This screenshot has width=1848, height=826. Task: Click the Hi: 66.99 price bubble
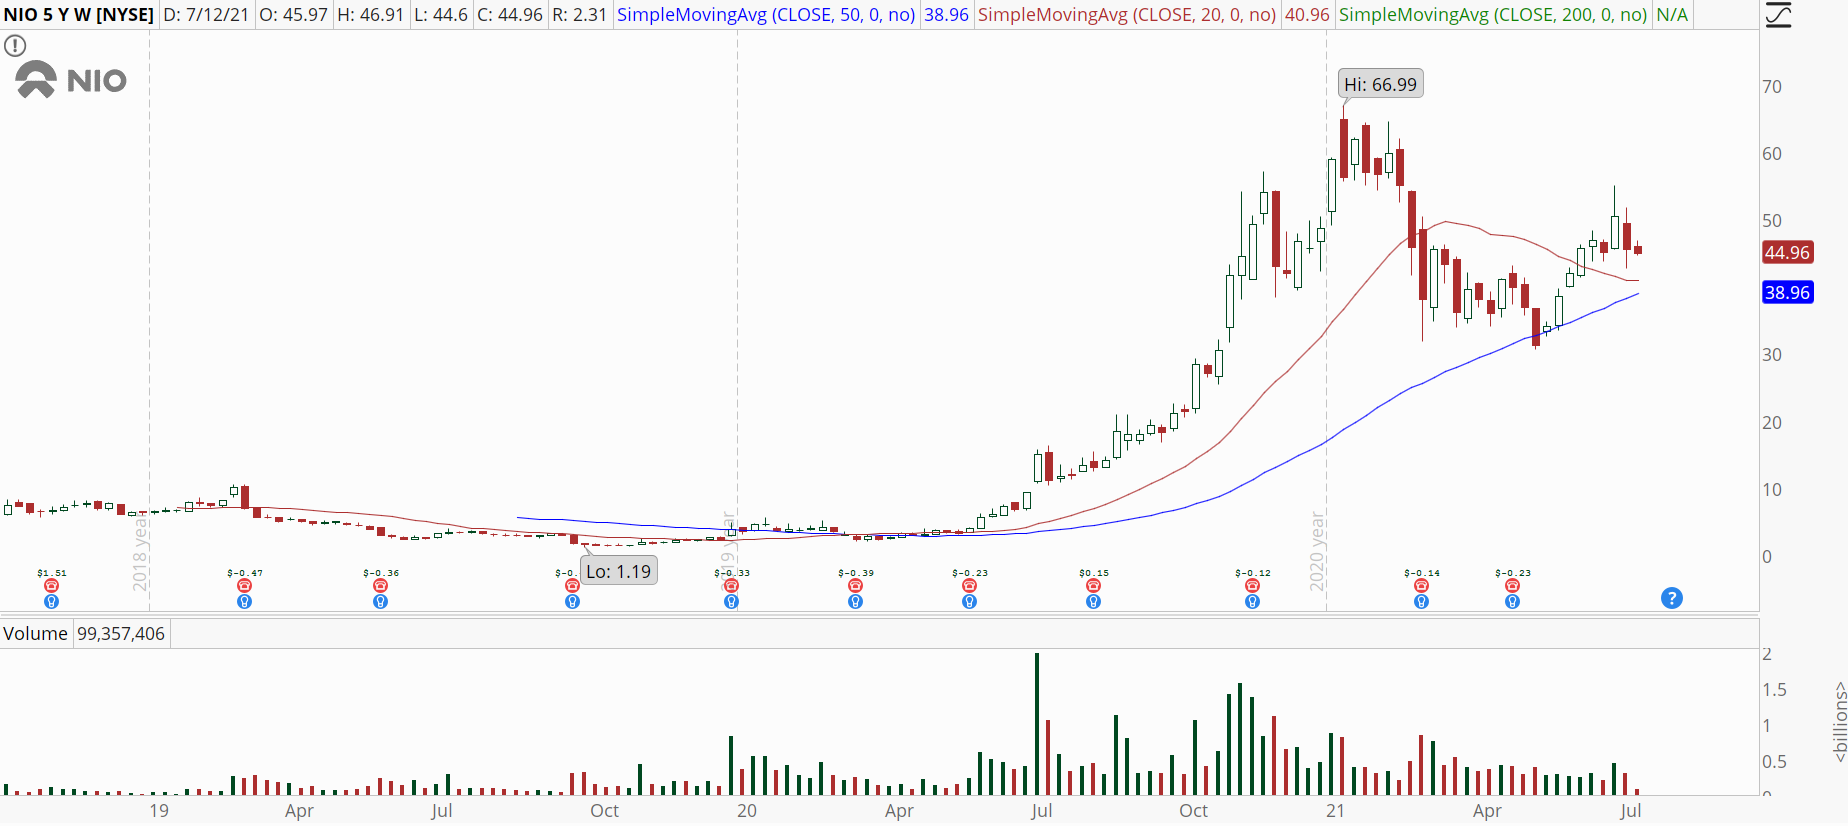[1380, 84]
